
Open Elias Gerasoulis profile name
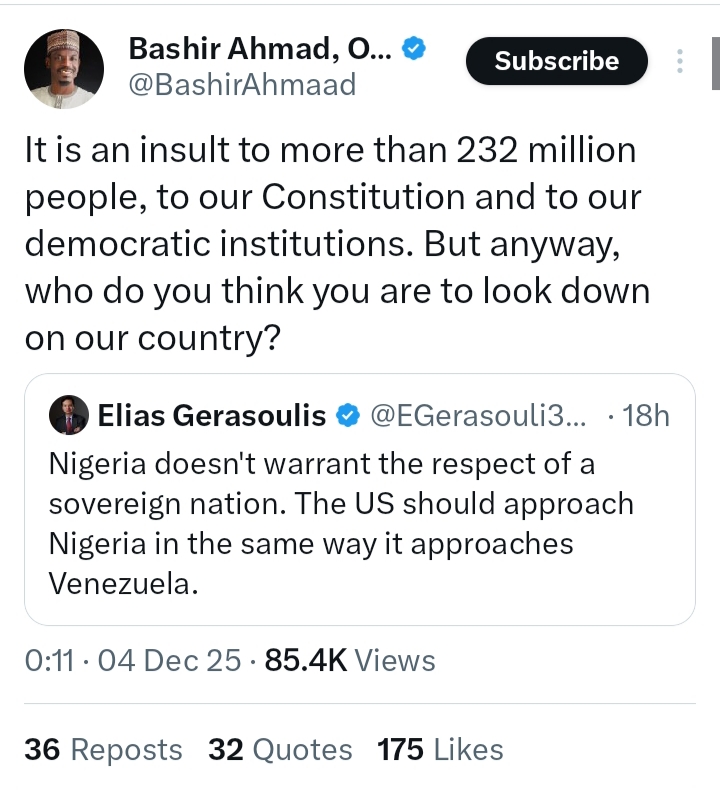pyautogui.click(x=212, y=416)
